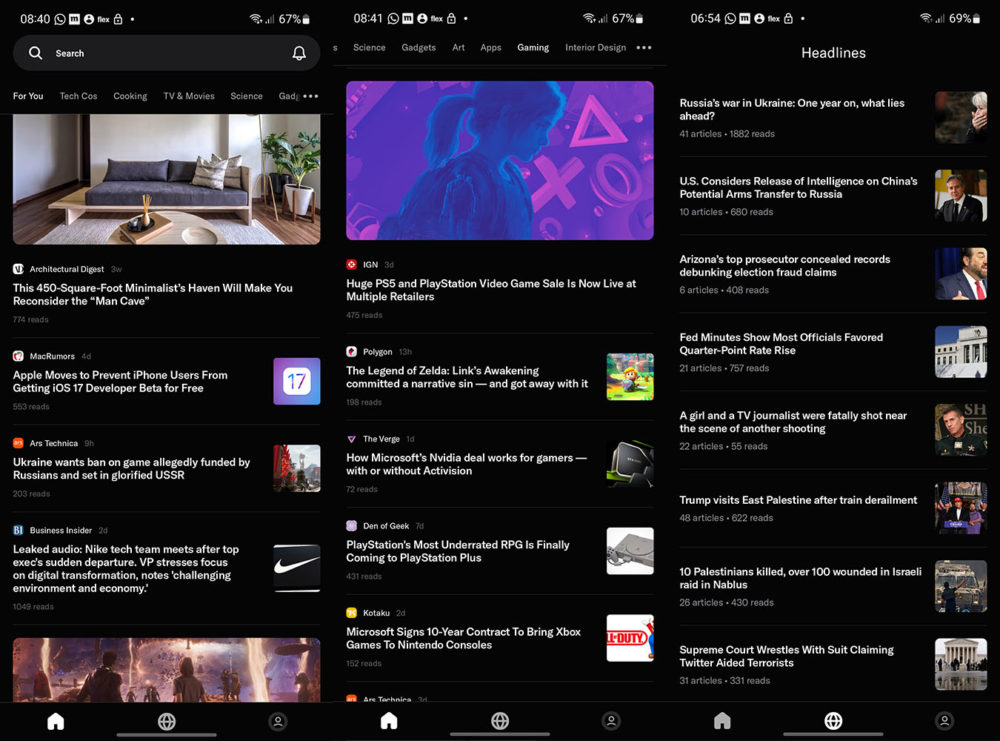Tap Polygon source icon
This screenshot has width=1000, height=741.
pos(351,351)
